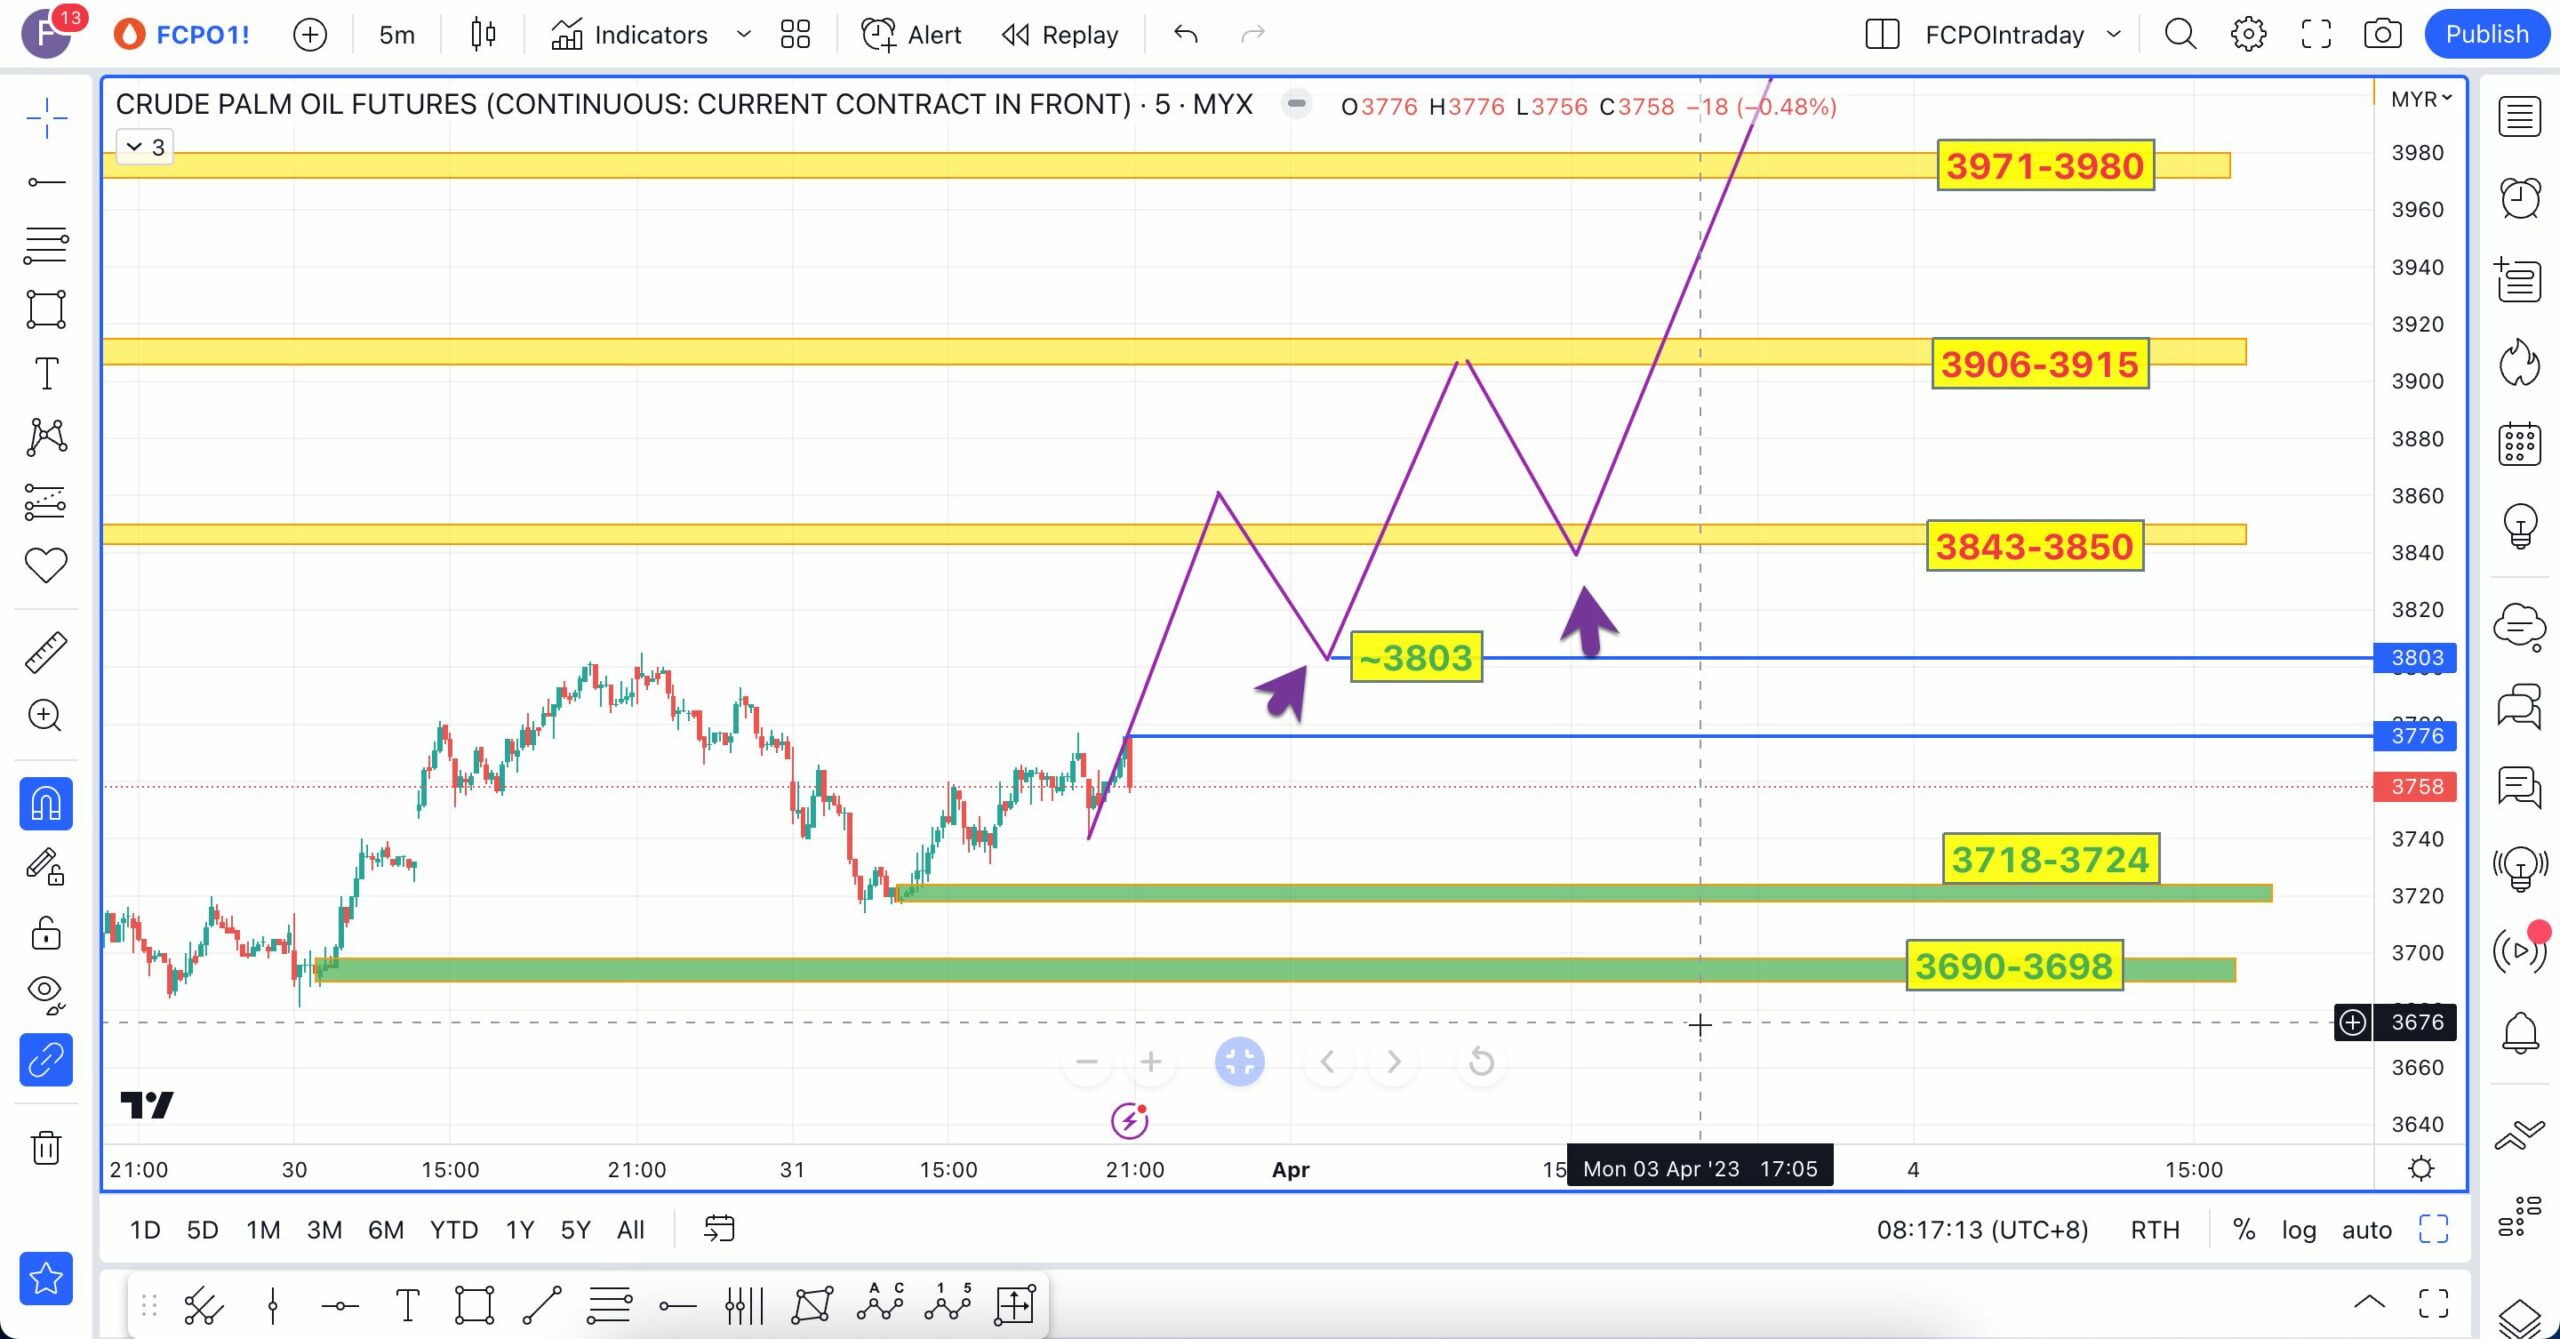Click the 3803 blue price line label
The width and height of the screenshot is (2560, 1339).
coord(2416,658)
